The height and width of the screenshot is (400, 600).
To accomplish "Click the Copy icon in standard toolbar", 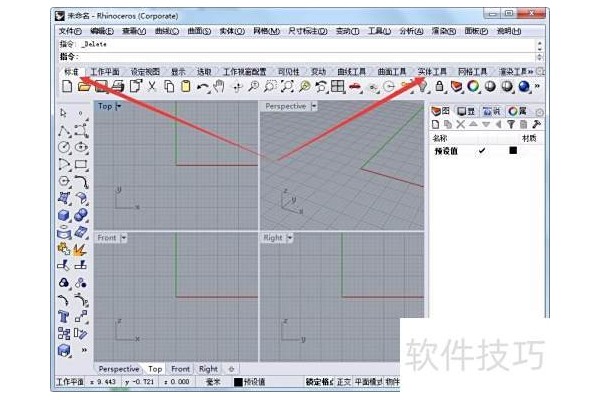I will tap(169, 86).
